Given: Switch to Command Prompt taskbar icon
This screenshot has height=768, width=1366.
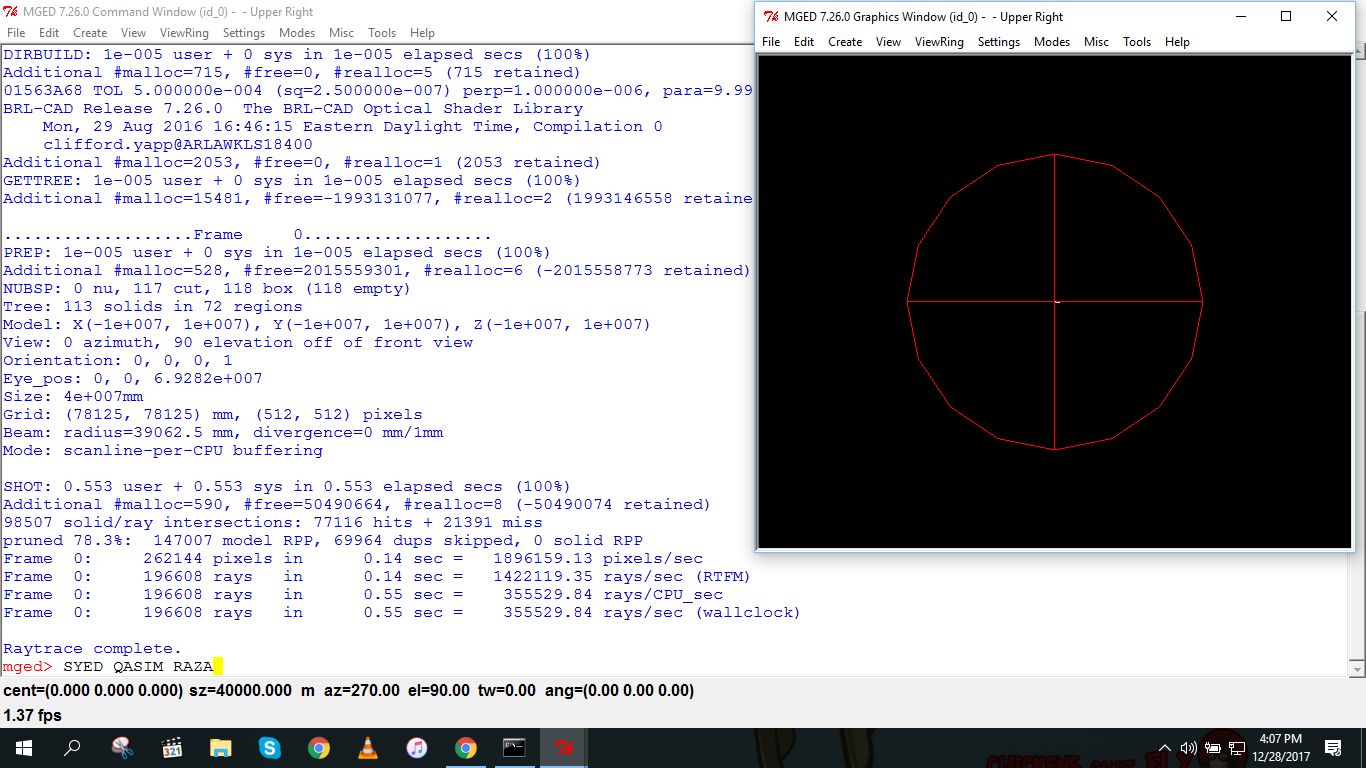Looking at the screenshot, I should (x=514, y=748).
